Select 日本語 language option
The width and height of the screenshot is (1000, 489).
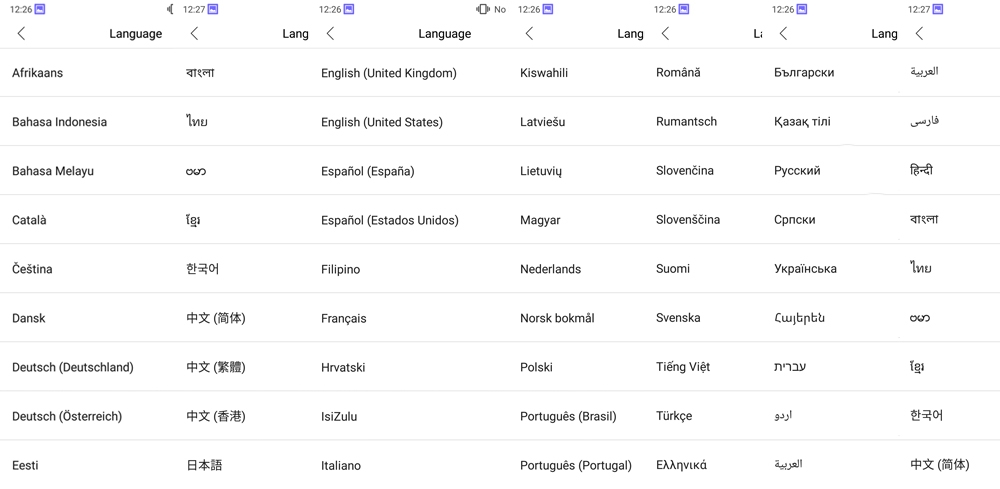pos(204,465)
